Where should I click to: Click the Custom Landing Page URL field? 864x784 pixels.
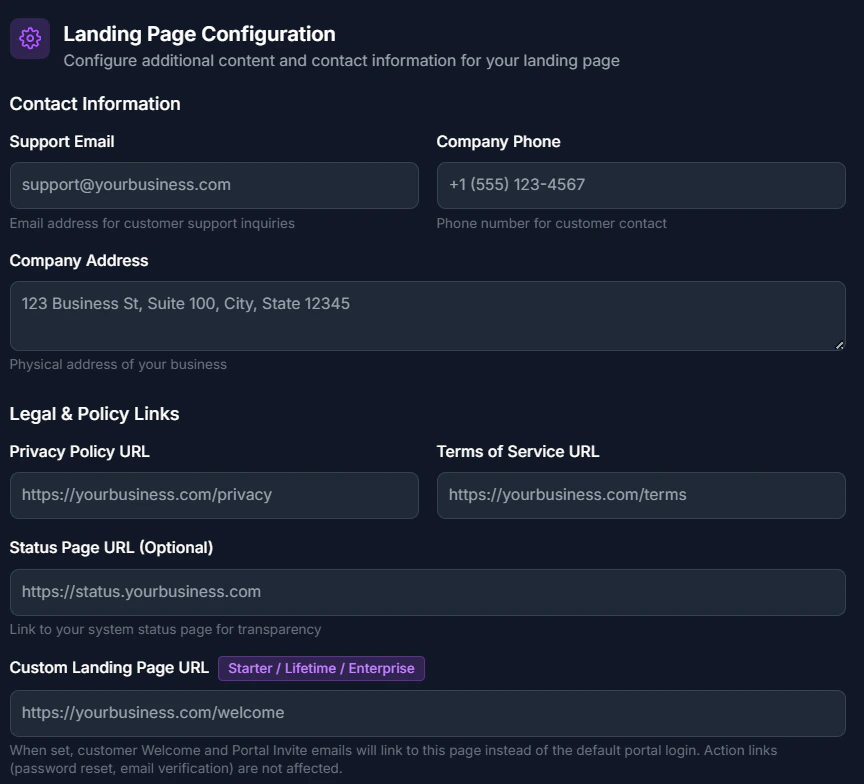(427, 713)
